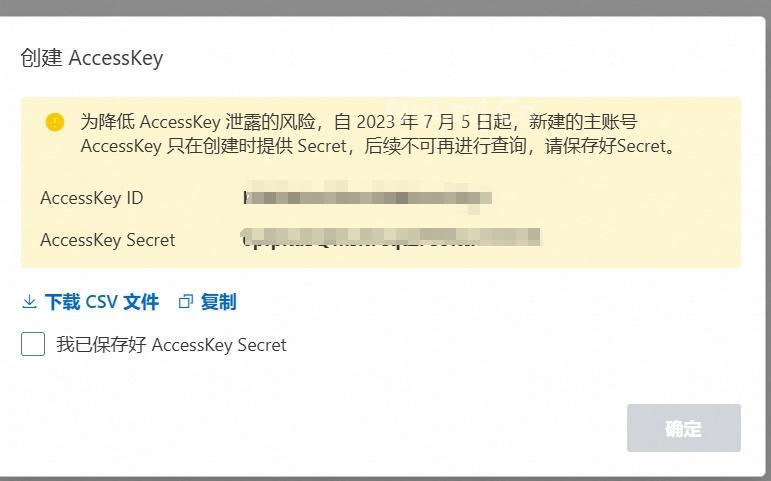
Task: Click the download arrow icon
Action: pos(30,301)
